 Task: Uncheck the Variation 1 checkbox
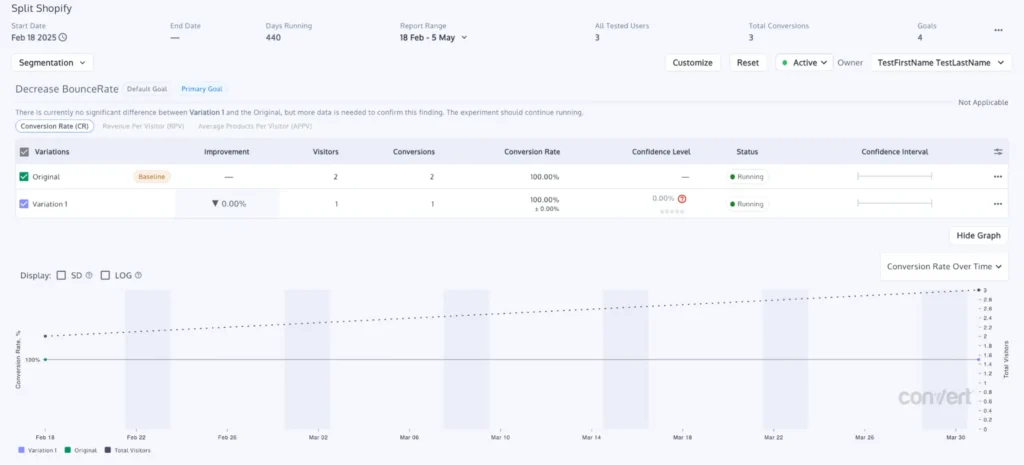click(x=24, y=204)
